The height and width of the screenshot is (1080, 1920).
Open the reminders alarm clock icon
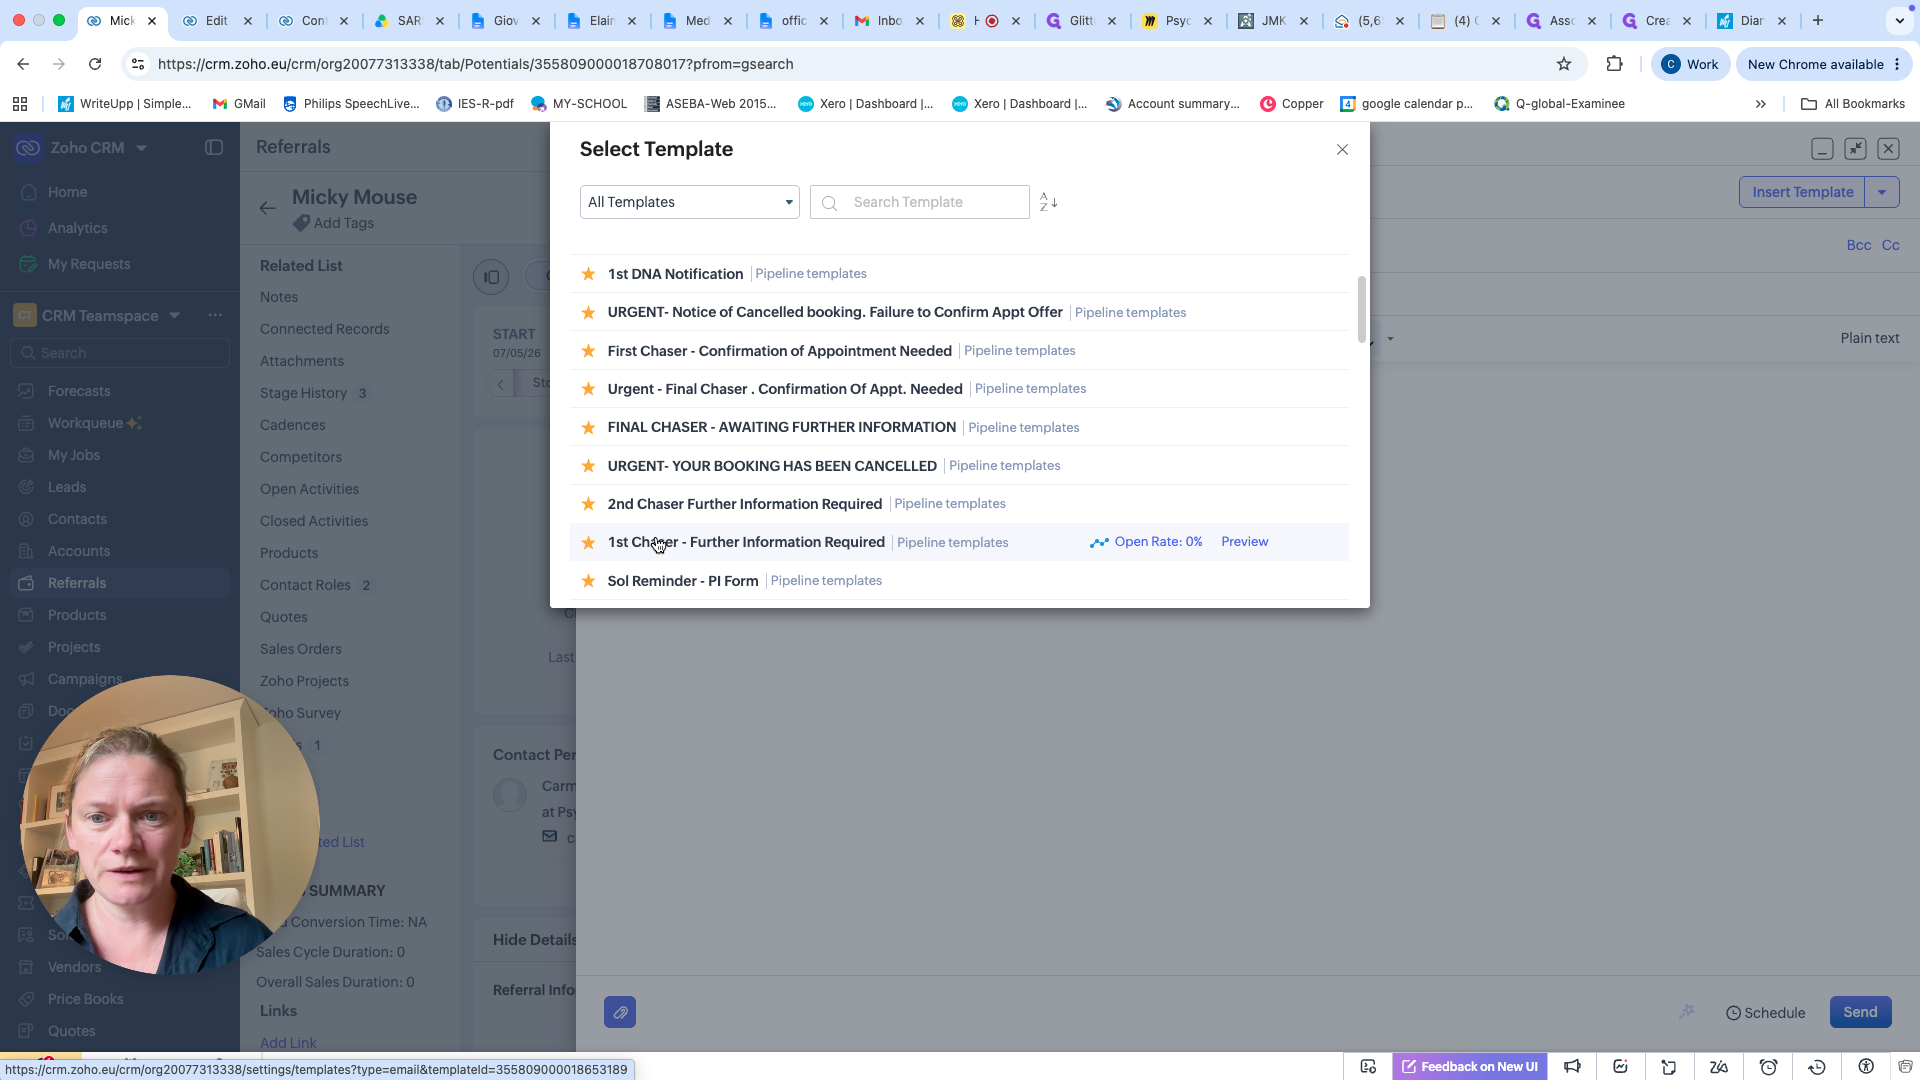pyautogui.click(x=1768, y=1067)
